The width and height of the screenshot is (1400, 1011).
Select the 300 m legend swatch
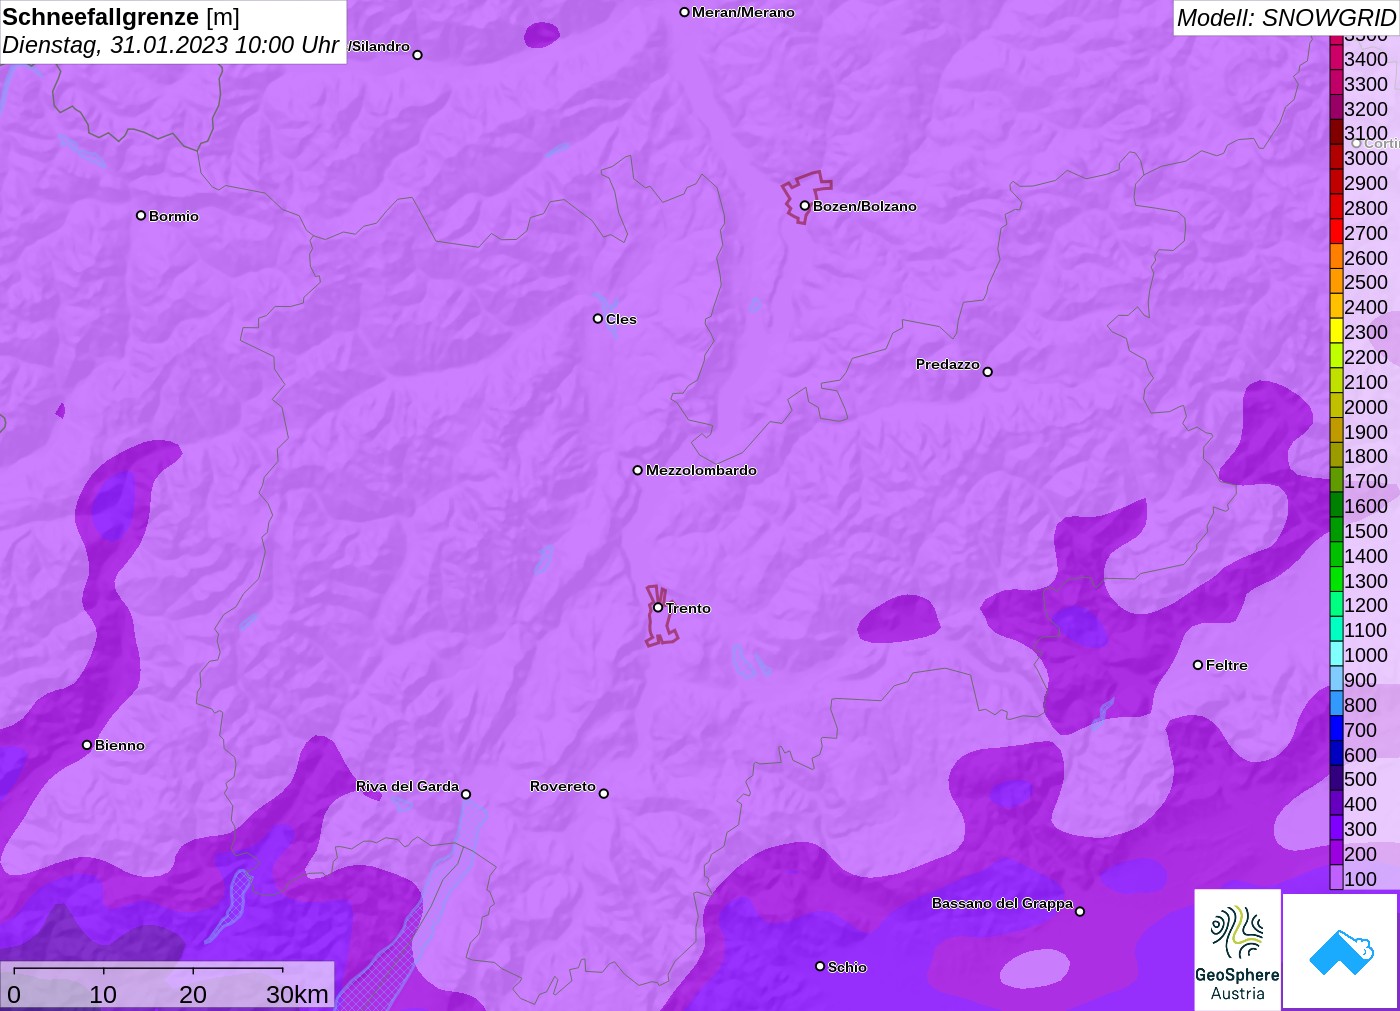1336,828
